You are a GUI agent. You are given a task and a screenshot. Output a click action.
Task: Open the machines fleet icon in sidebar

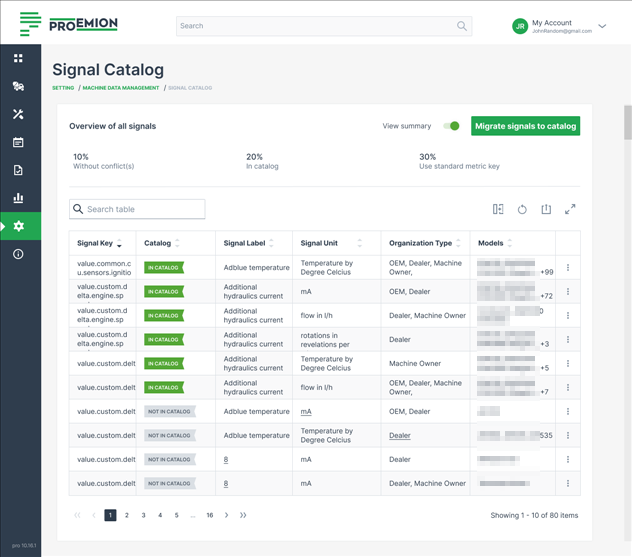[18, 87]
